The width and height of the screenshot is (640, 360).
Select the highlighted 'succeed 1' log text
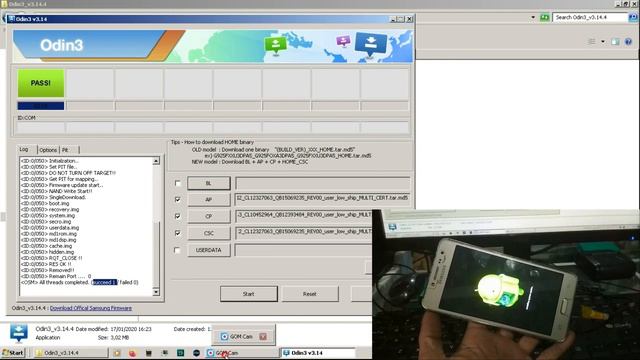[104, 282]
